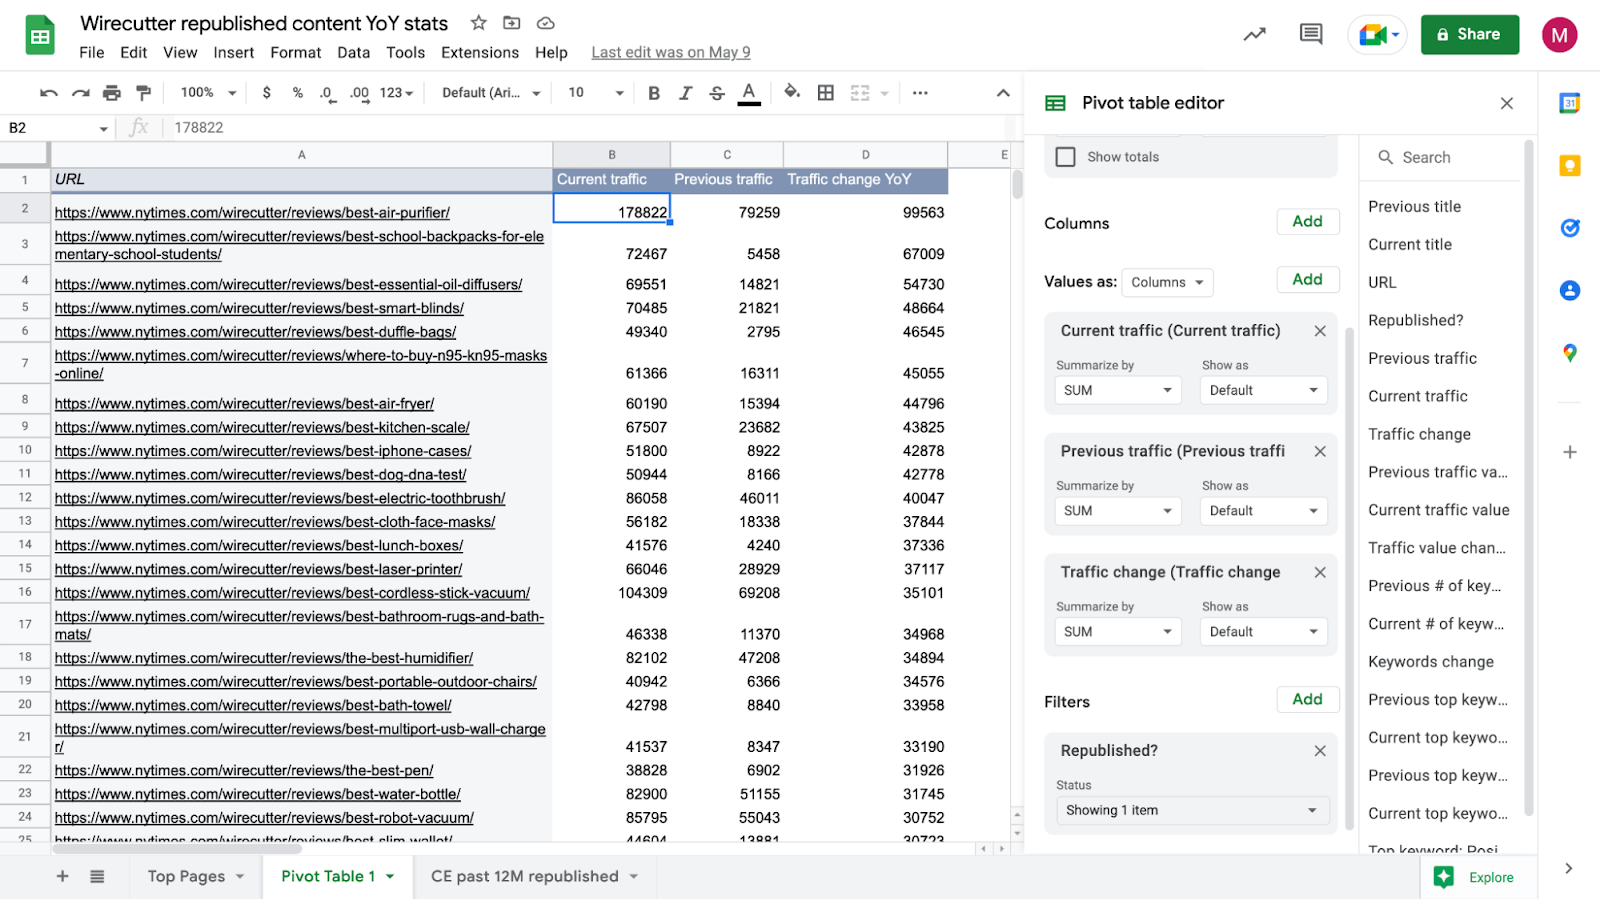Open the borders tool
Image resolution: width=1600 pixels, height=900 pixels.
click(x=826, y=93)
